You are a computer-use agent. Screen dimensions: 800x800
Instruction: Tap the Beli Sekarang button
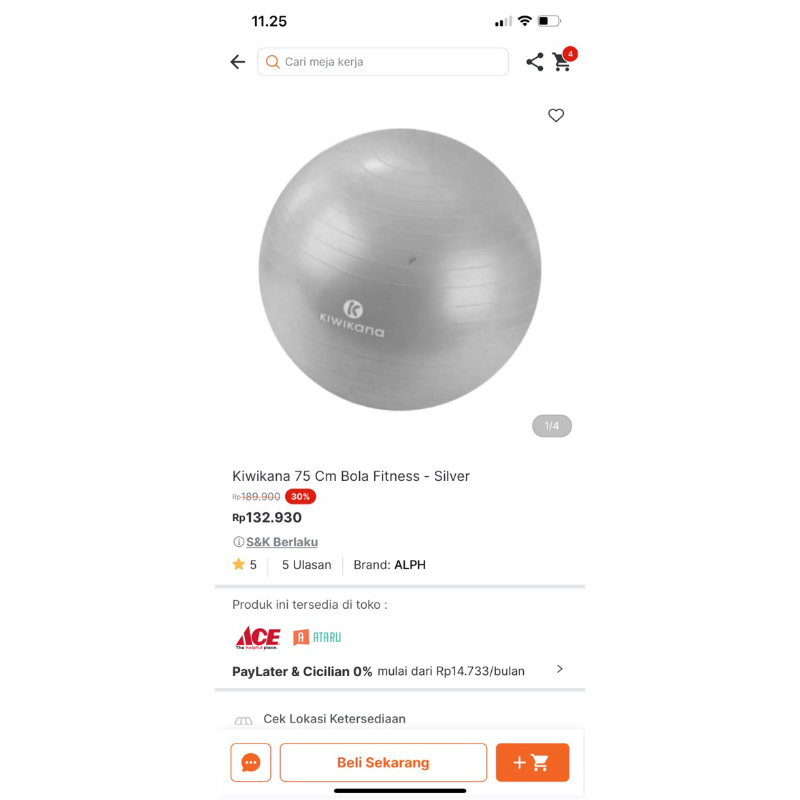pyautogui.click(x=383, y=762)
